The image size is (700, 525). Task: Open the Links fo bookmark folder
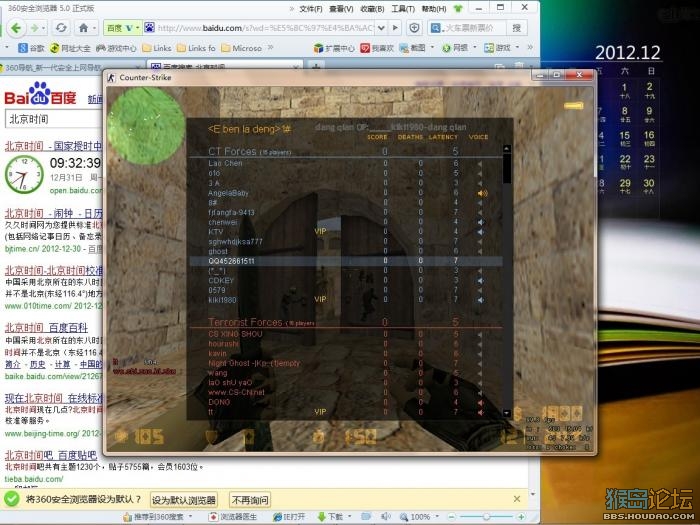coord(196,48)
